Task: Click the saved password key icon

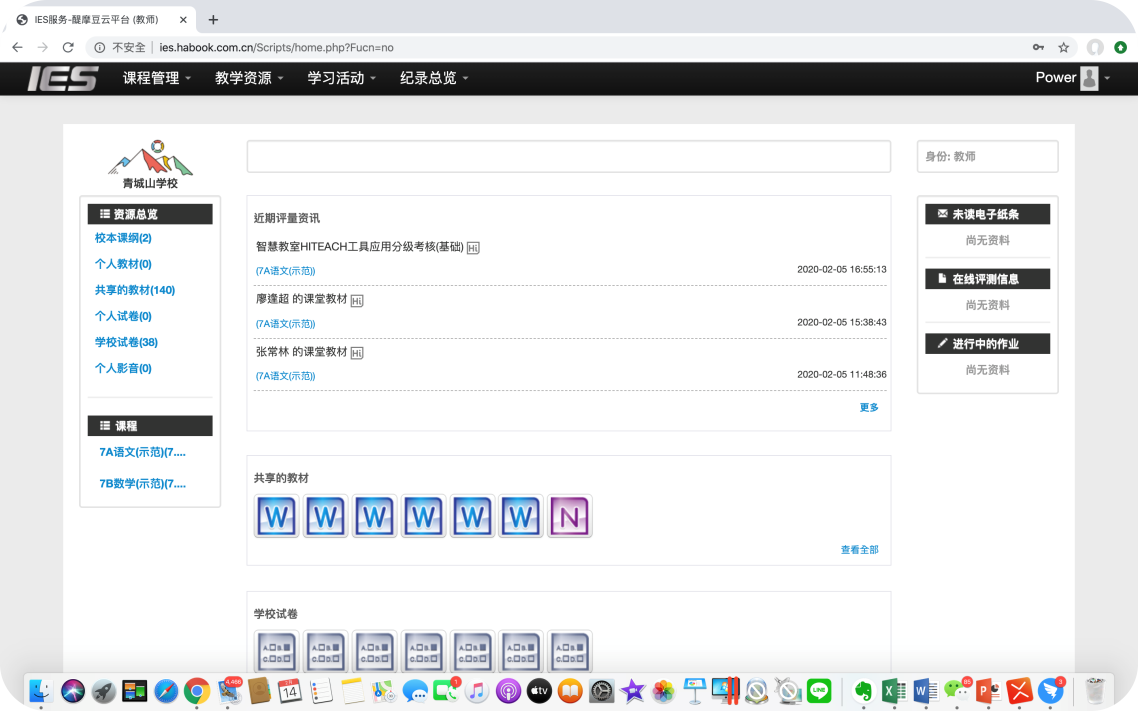Action: pyautogui.click(x=1039, y=47)
